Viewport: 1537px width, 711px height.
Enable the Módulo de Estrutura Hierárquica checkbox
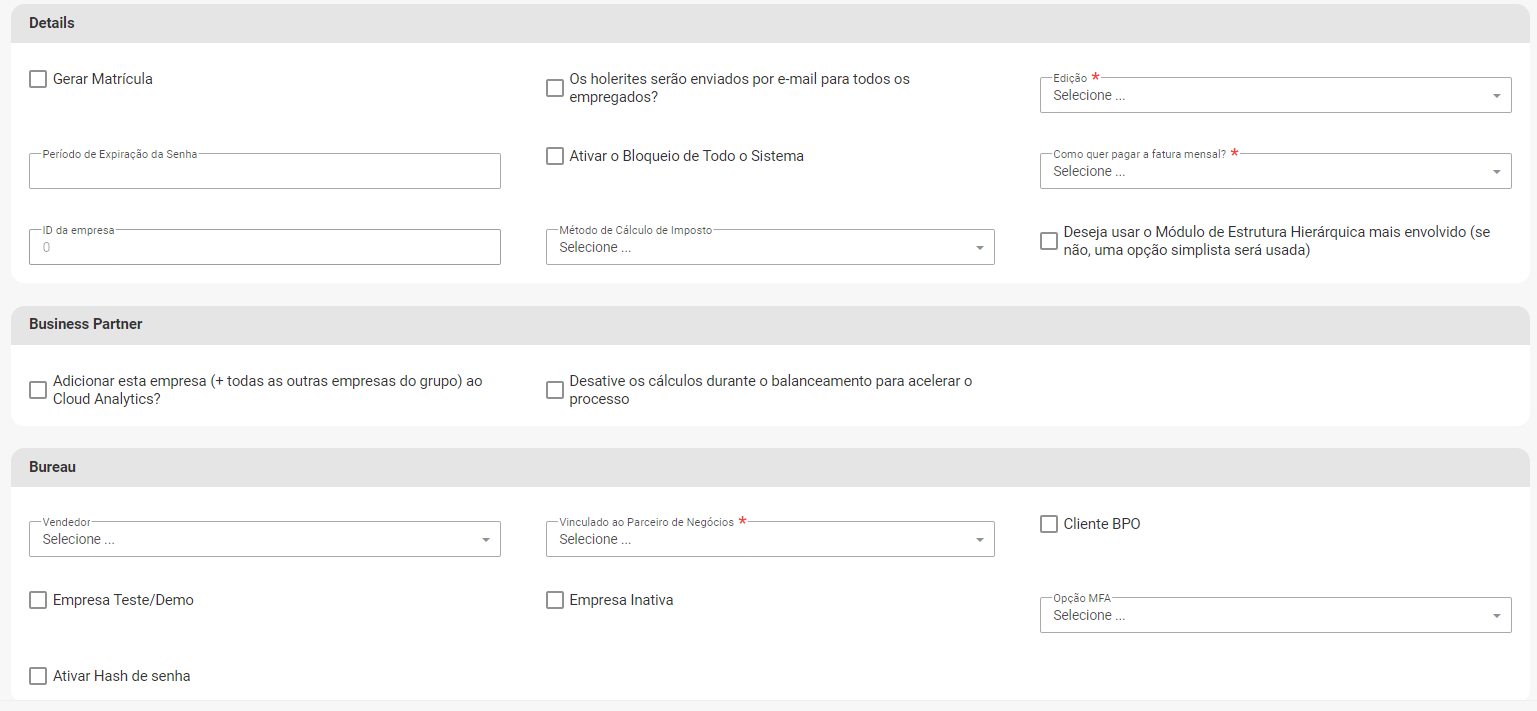coord(1049,241)
